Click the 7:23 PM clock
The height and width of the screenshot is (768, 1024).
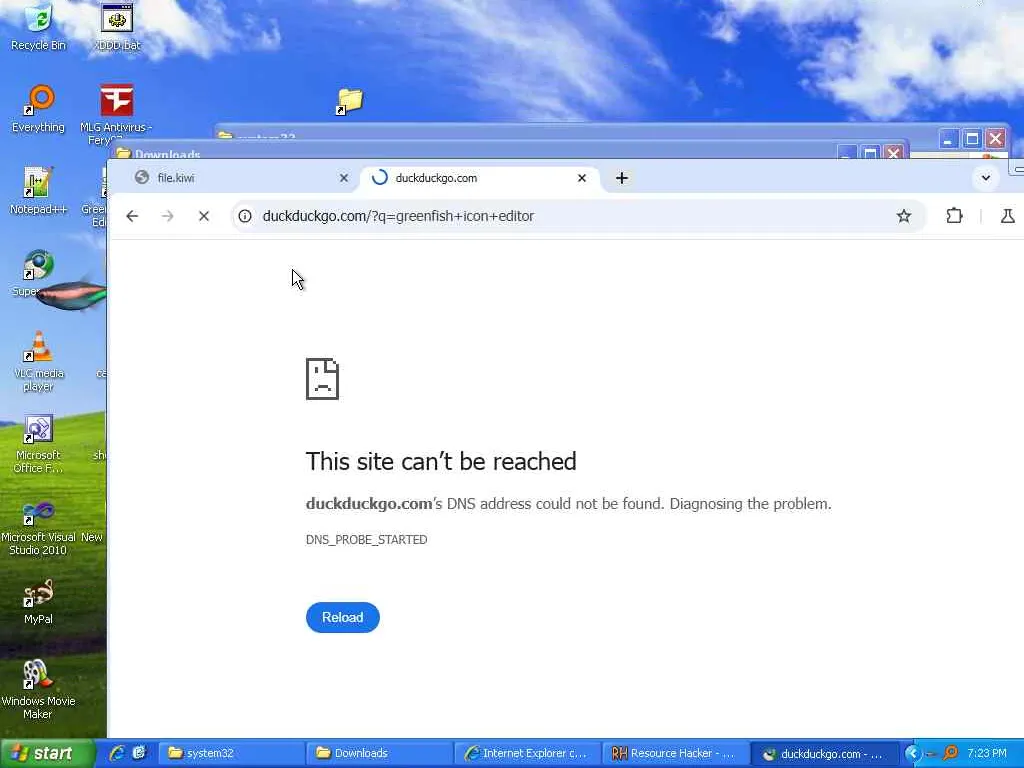click(987, 753)
